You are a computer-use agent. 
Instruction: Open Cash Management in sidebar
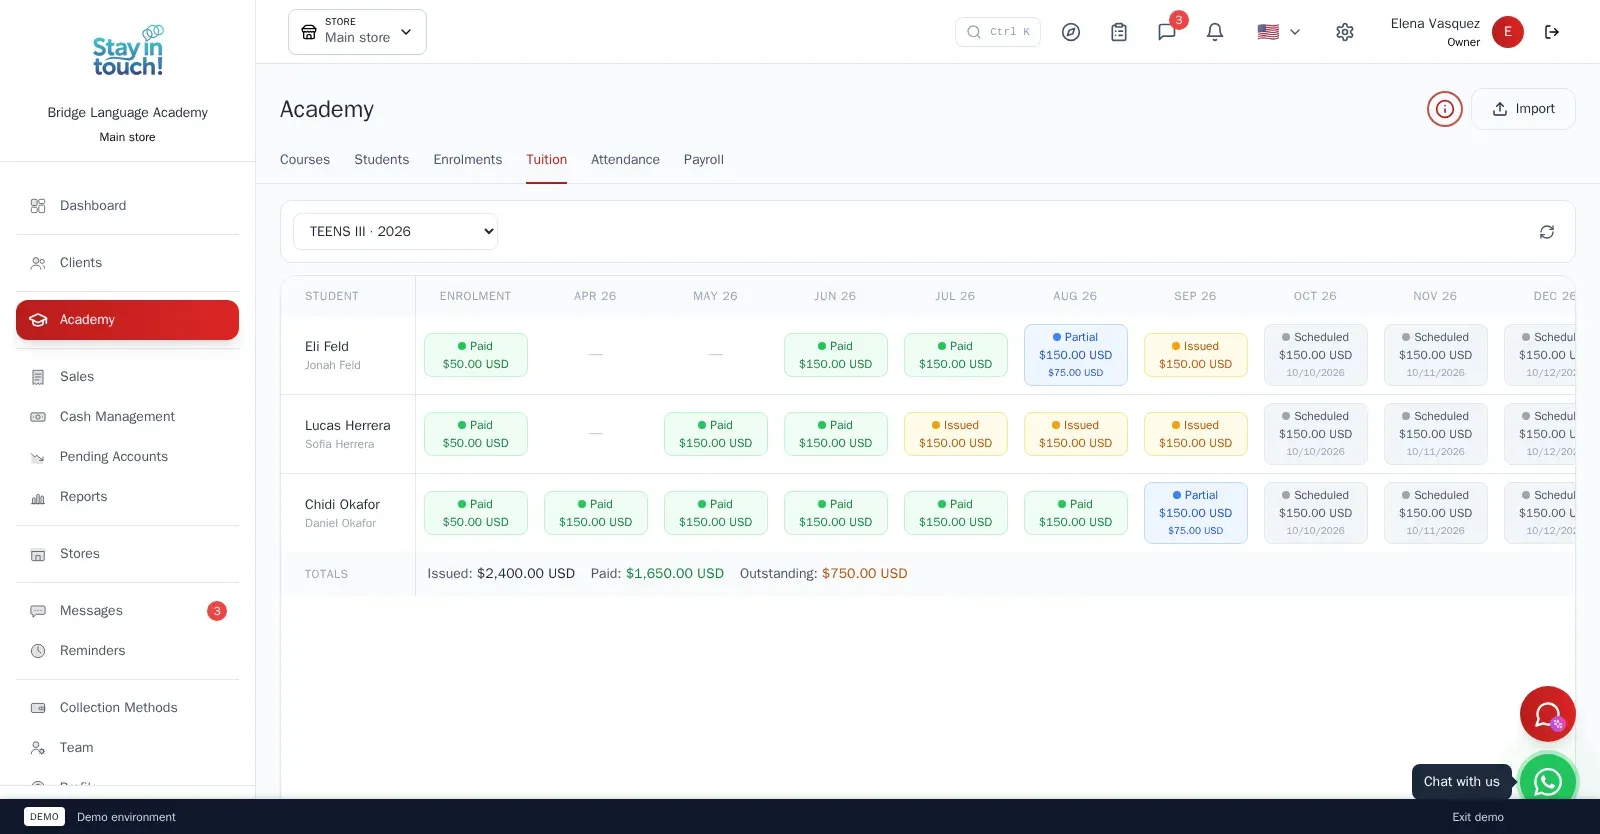(x=127, y=417)
